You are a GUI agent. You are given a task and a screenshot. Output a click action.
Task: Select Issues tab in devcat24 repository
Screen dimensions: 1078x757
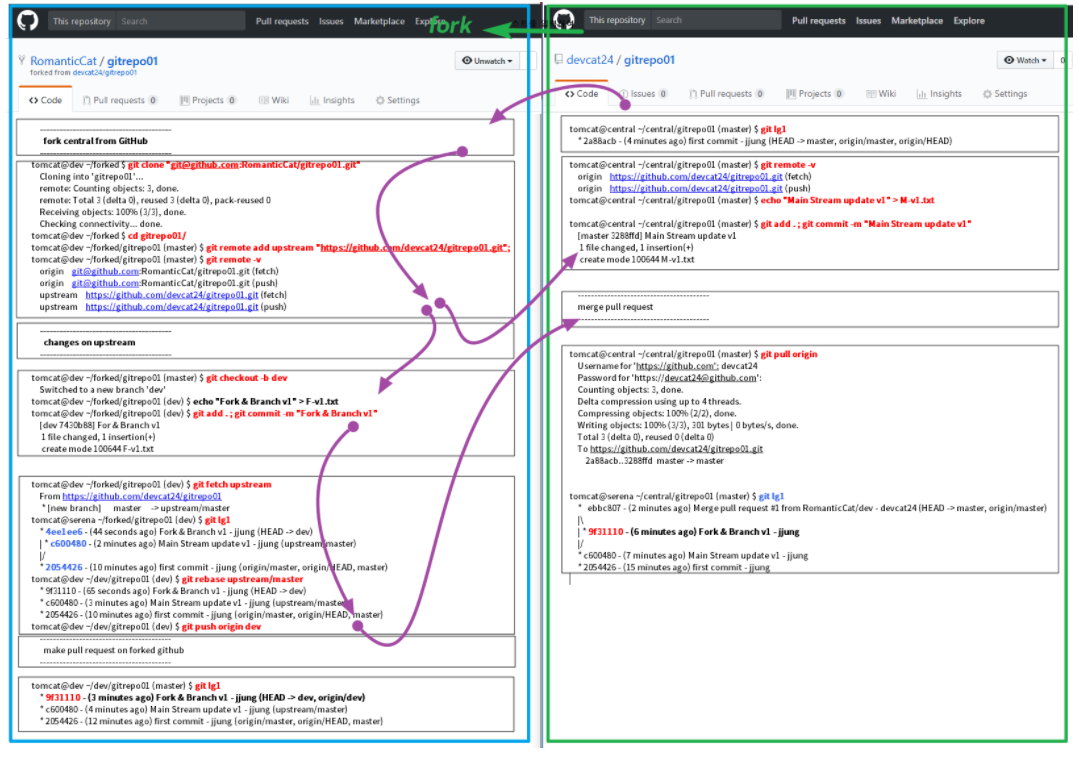click(x=643, y=94)
